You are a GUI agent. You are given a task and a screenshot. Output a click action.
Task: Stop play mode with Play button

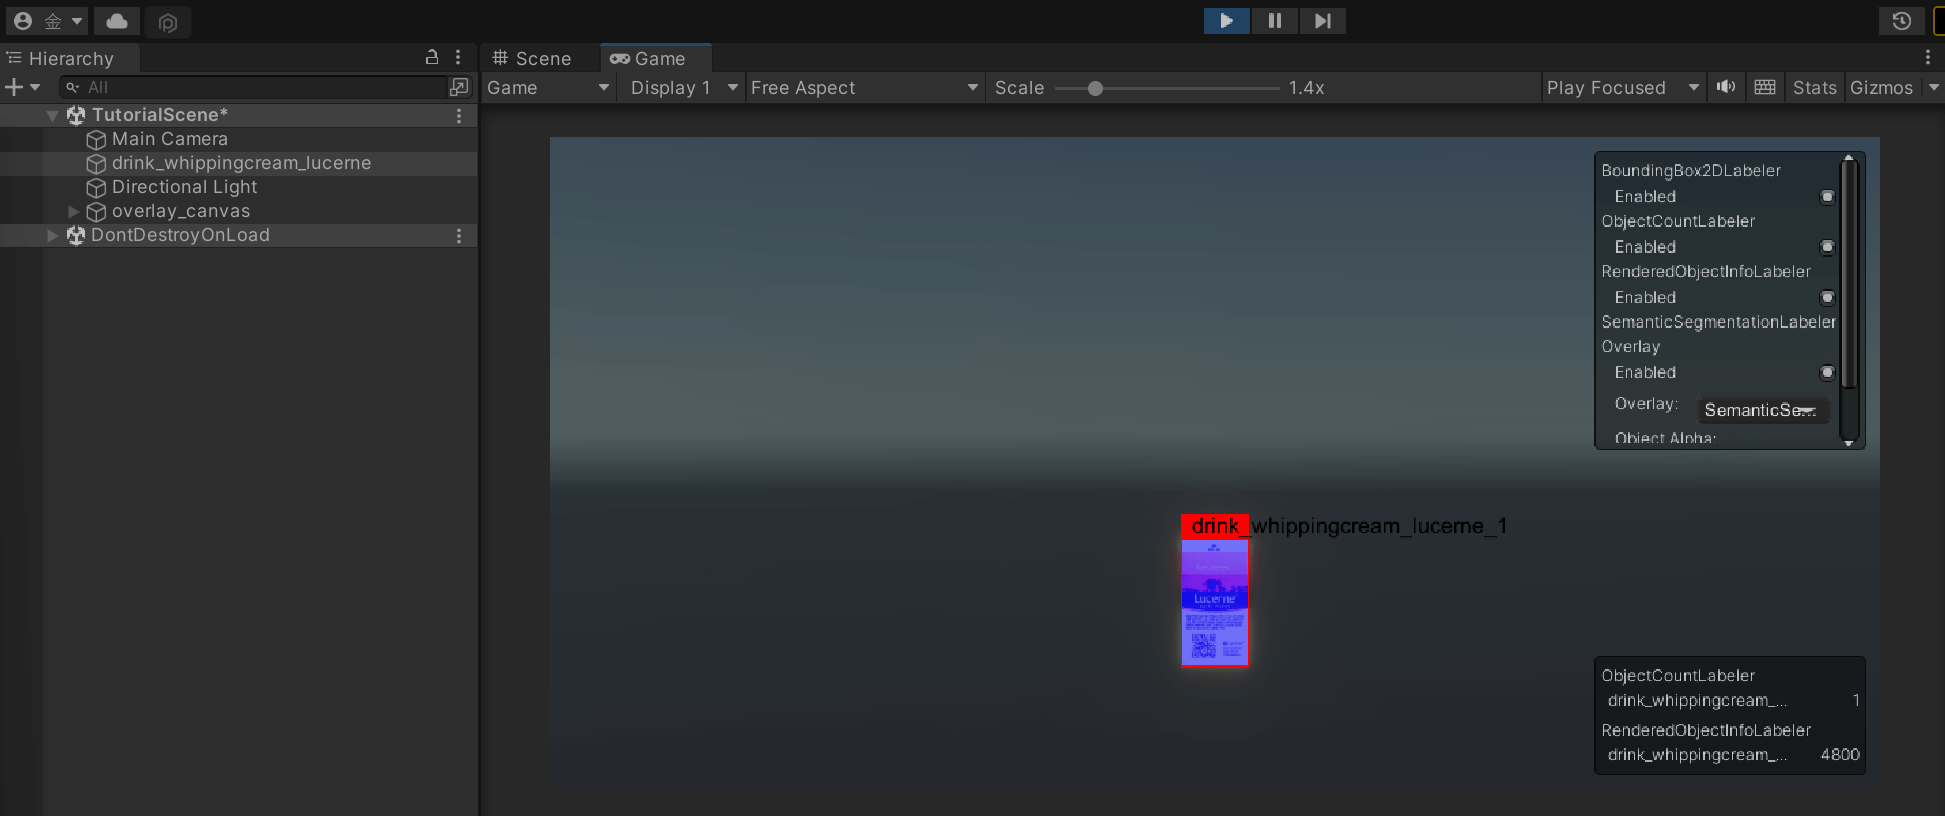1226,20
